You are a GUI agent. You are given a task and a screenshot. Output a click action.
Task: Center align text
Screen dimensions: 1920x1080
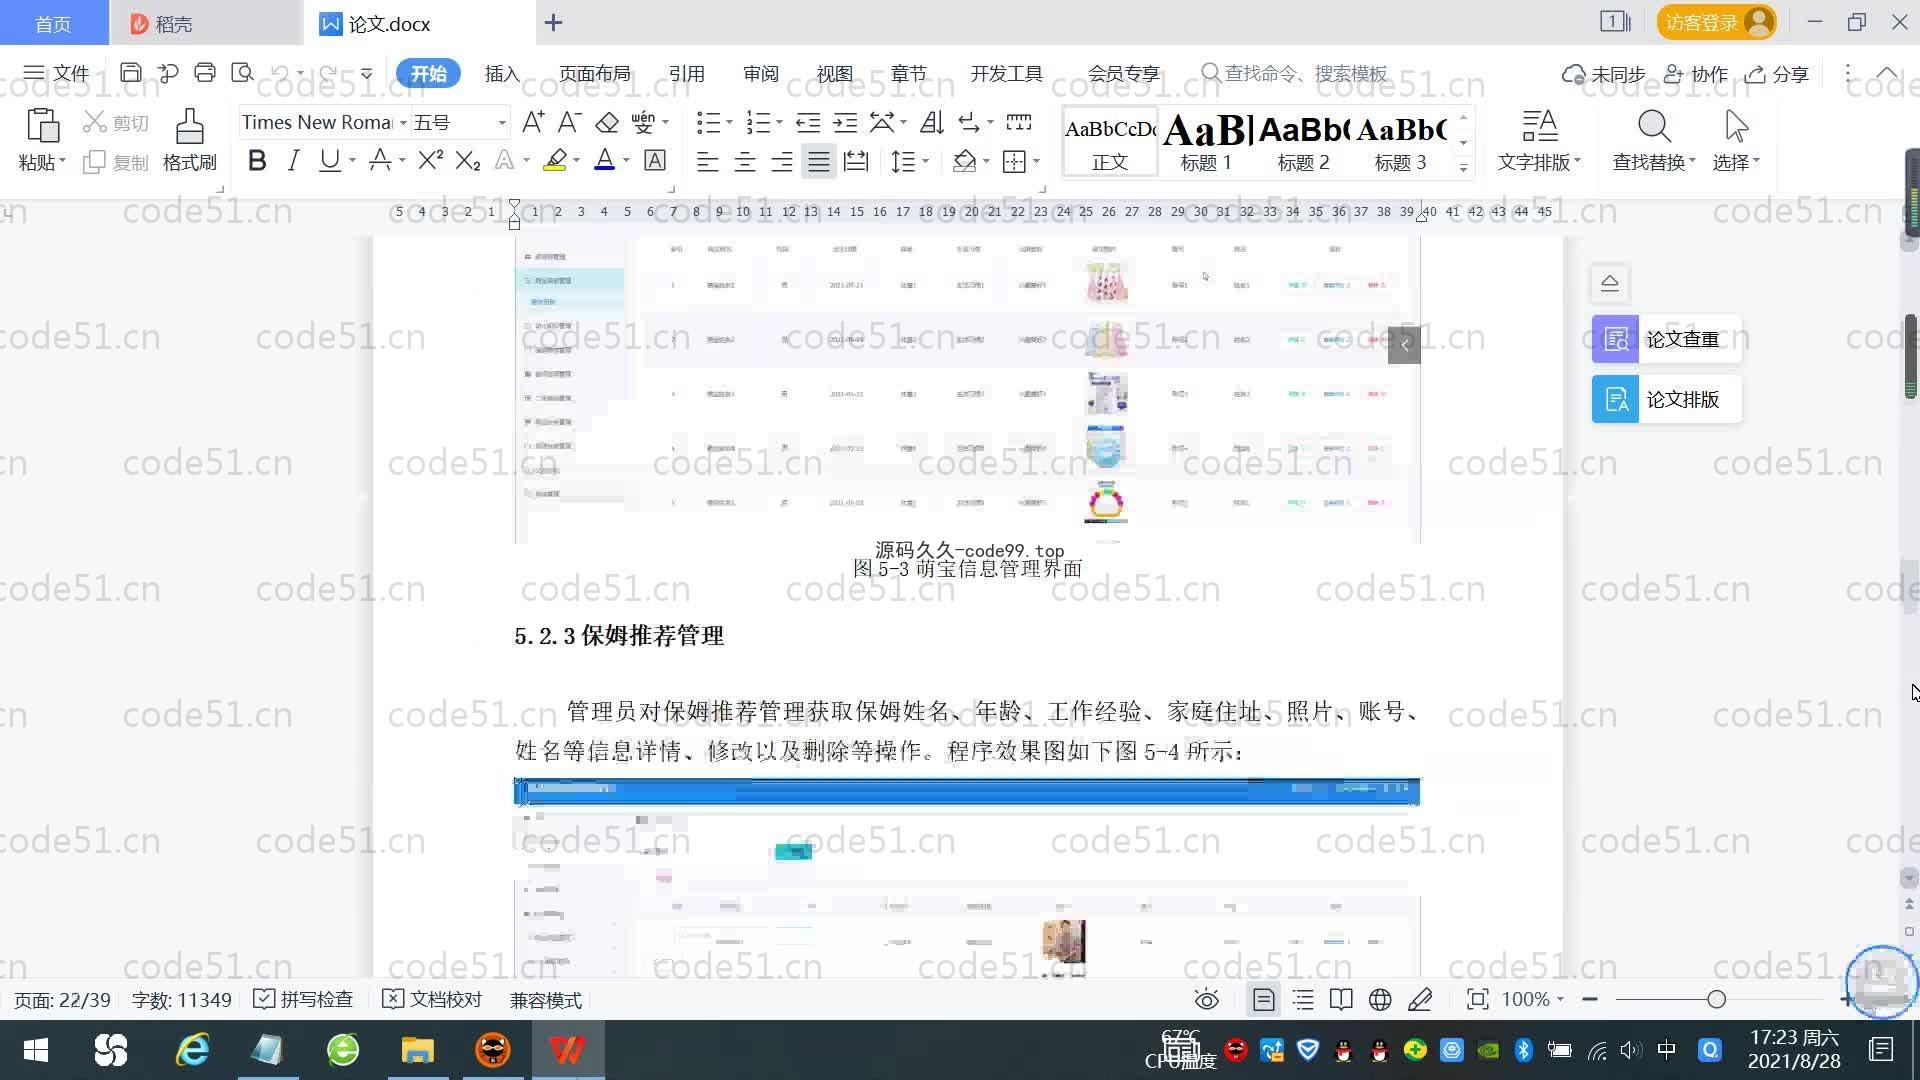click(745, 161)
